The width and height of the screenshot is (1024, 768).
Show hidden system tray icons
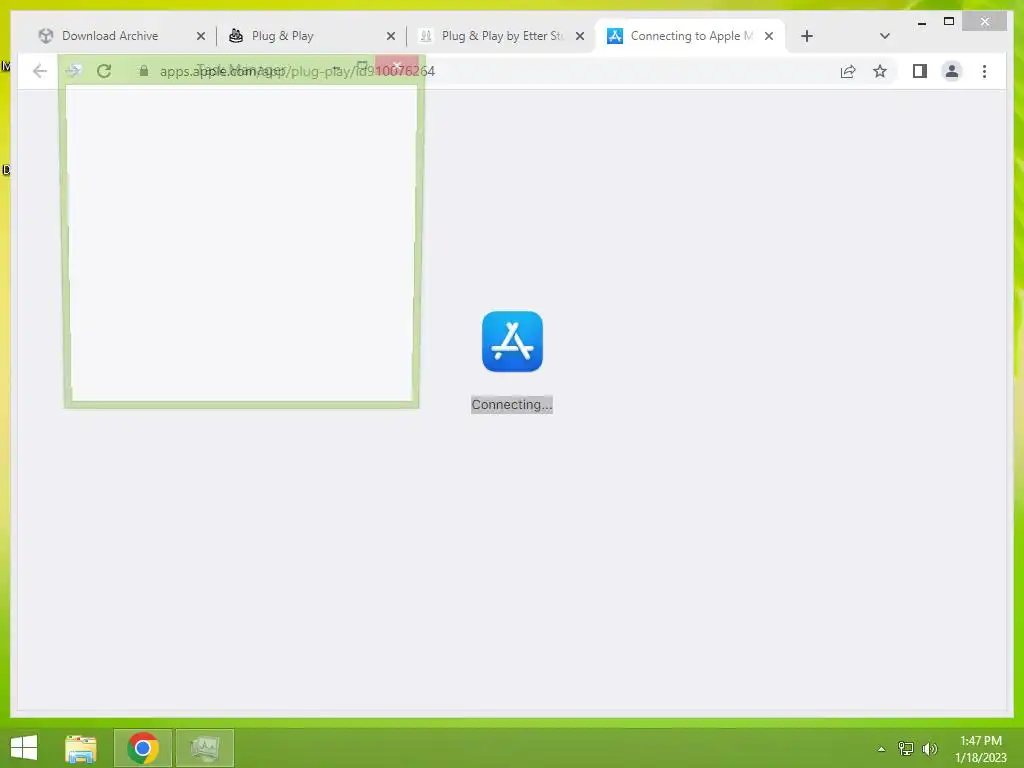pos(881,749)
